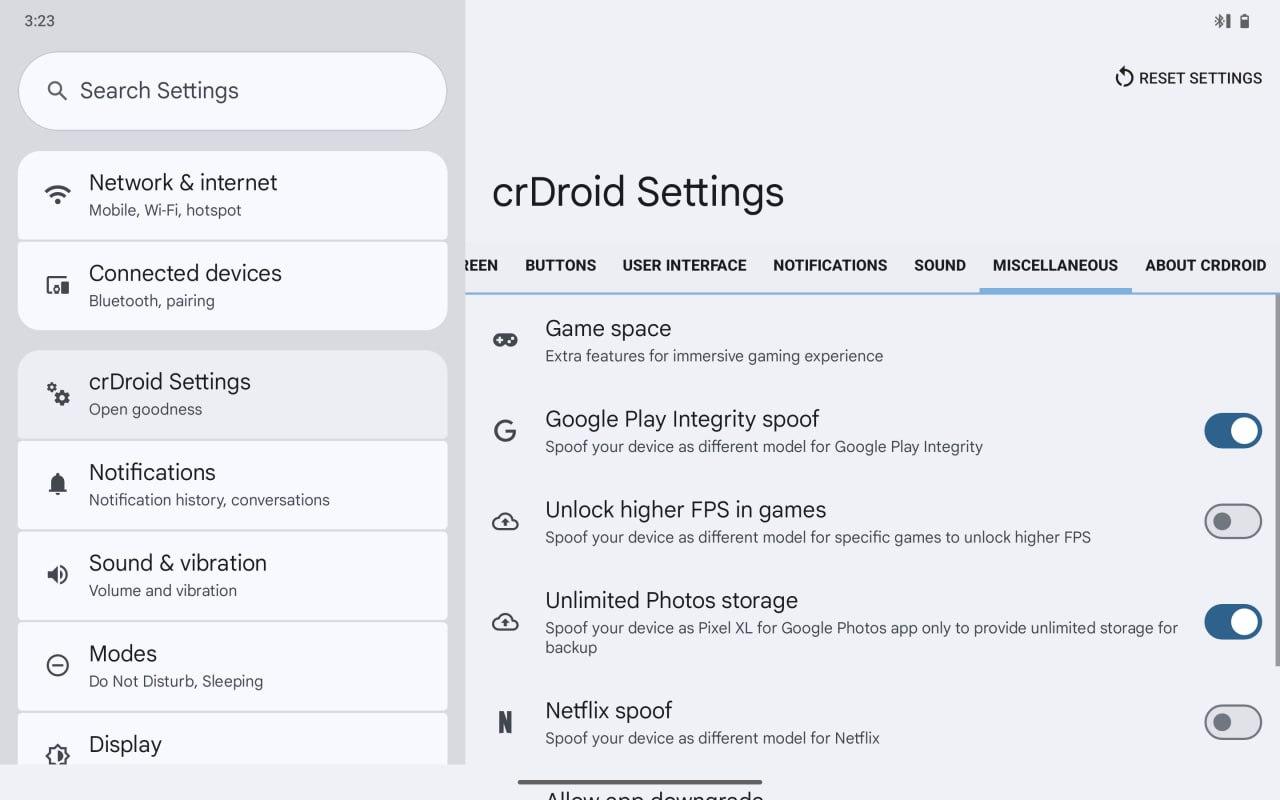1280x800 pixels.
Task: Select the Miscellaneous tab
Action: (x=1055, y=265)
